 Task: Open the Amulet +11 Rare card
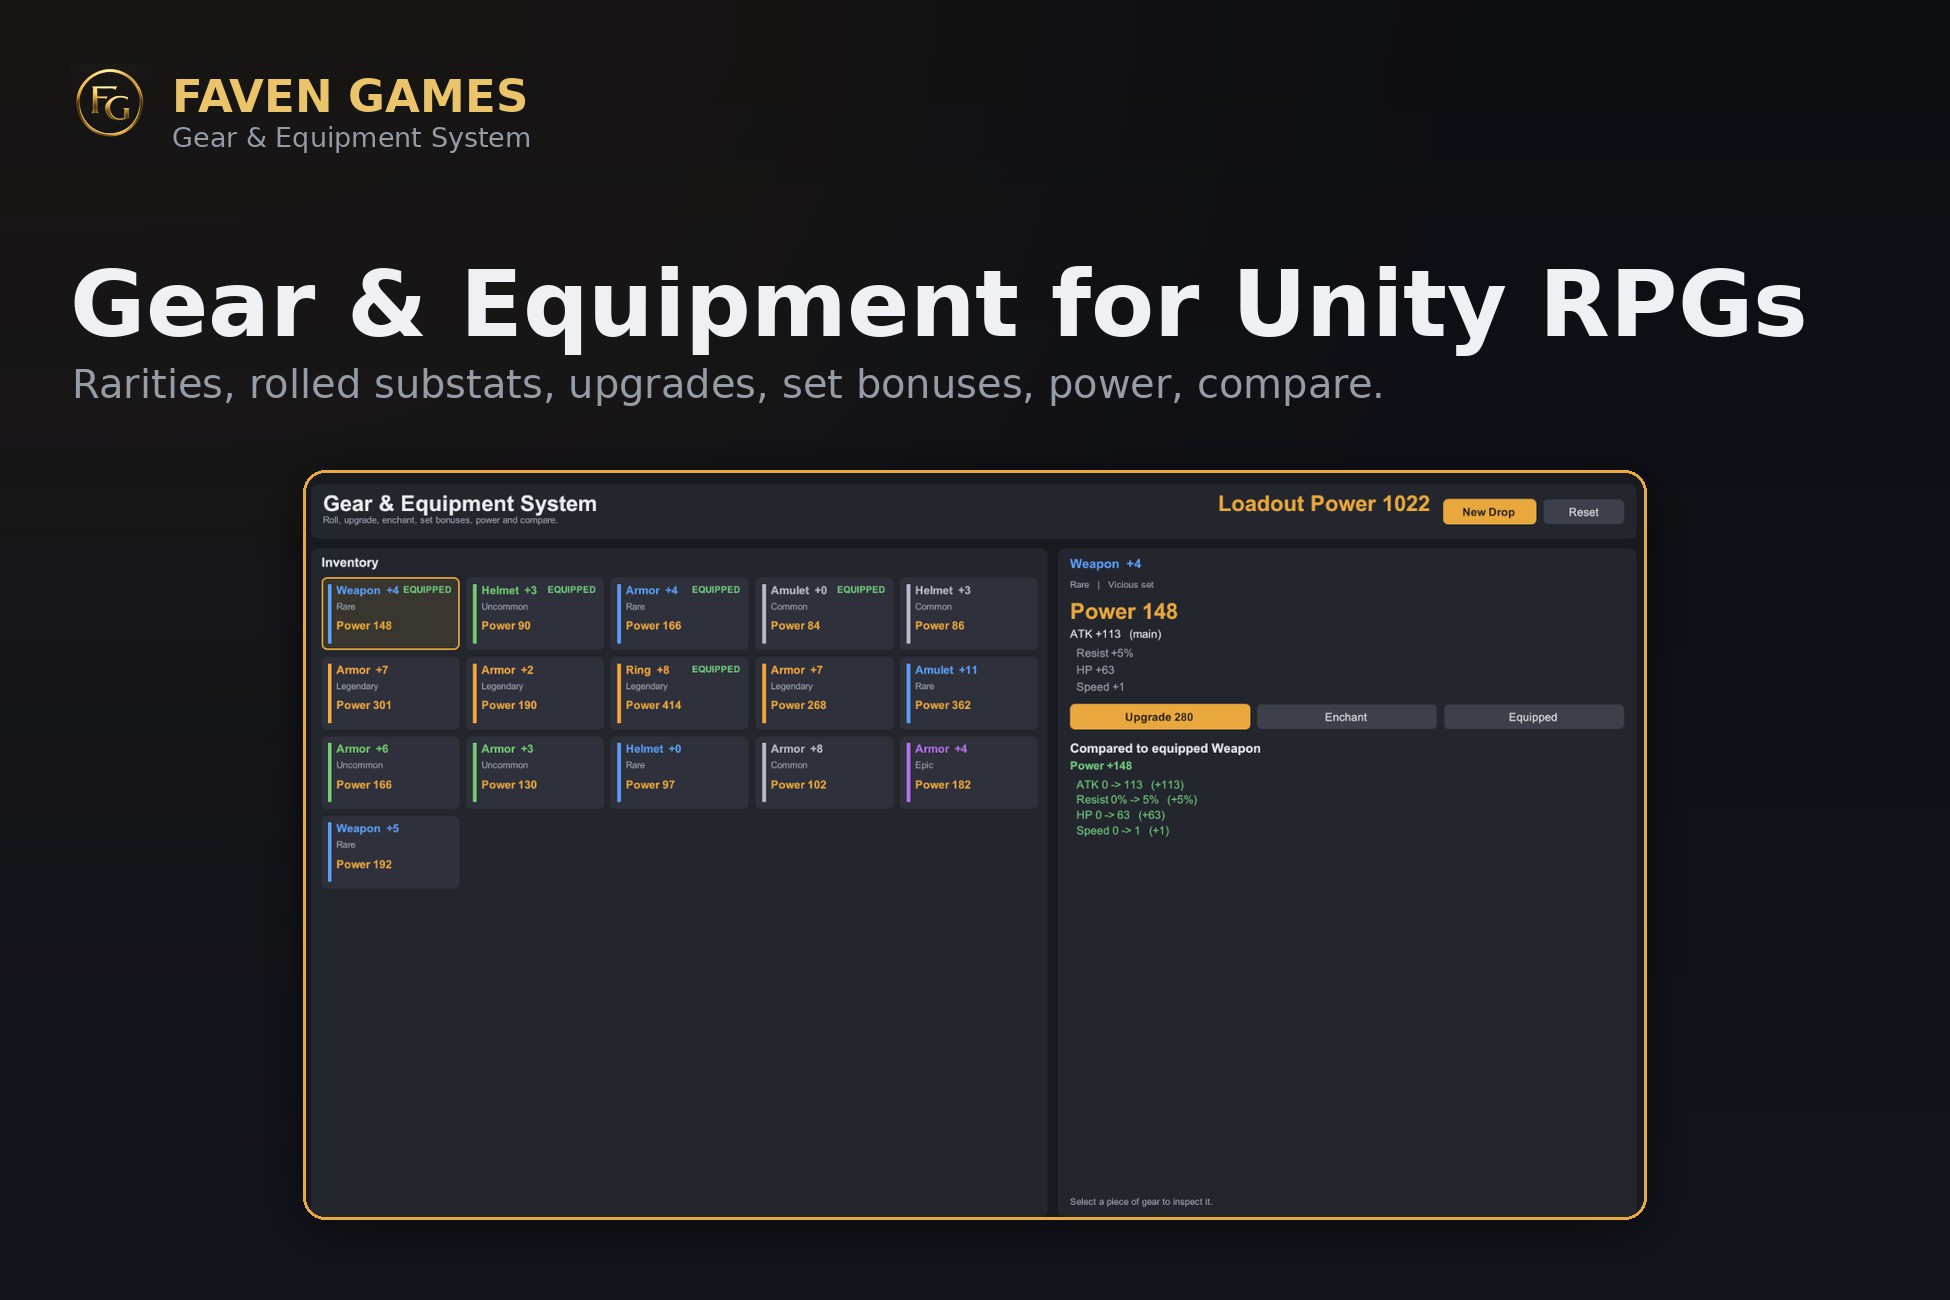click(x=969, y=693)
